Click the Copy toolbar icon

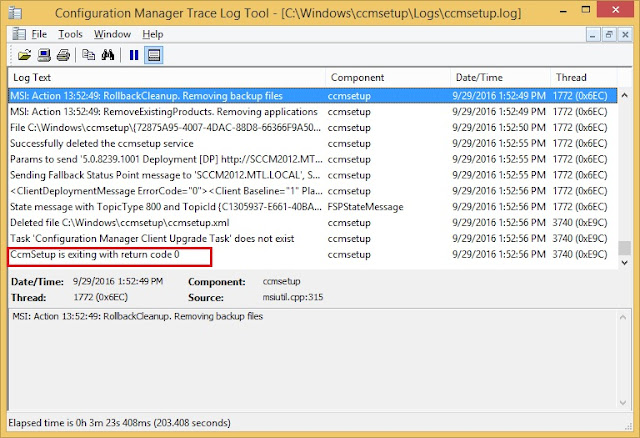88,55
